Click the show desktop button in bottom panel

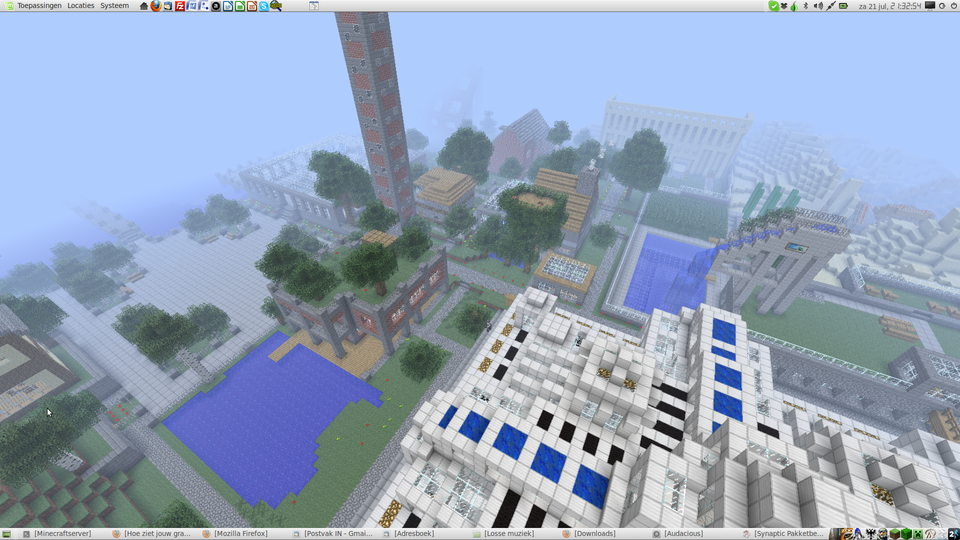point(7,534)
